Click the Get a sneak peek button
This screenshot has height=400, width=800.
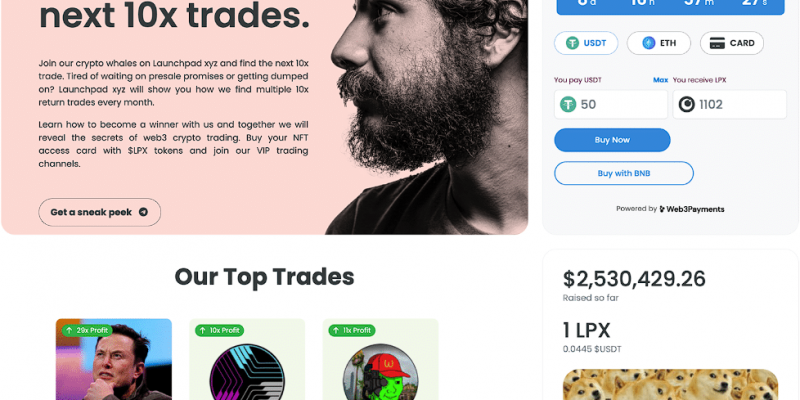pos(99,212)
